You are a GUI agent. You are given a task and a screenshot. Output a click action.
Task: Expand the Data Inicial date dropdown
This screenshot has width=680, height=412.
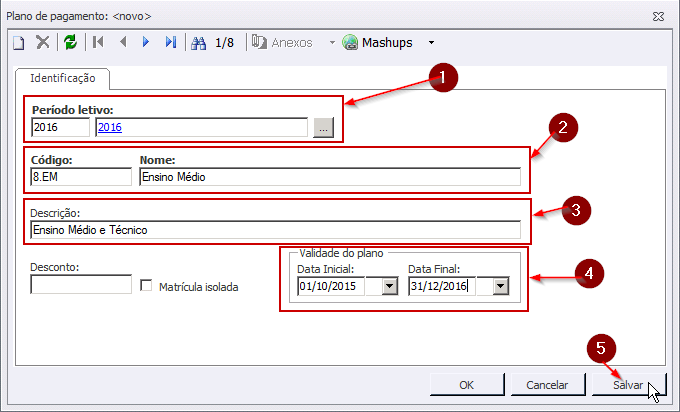[x=388, y=286]
